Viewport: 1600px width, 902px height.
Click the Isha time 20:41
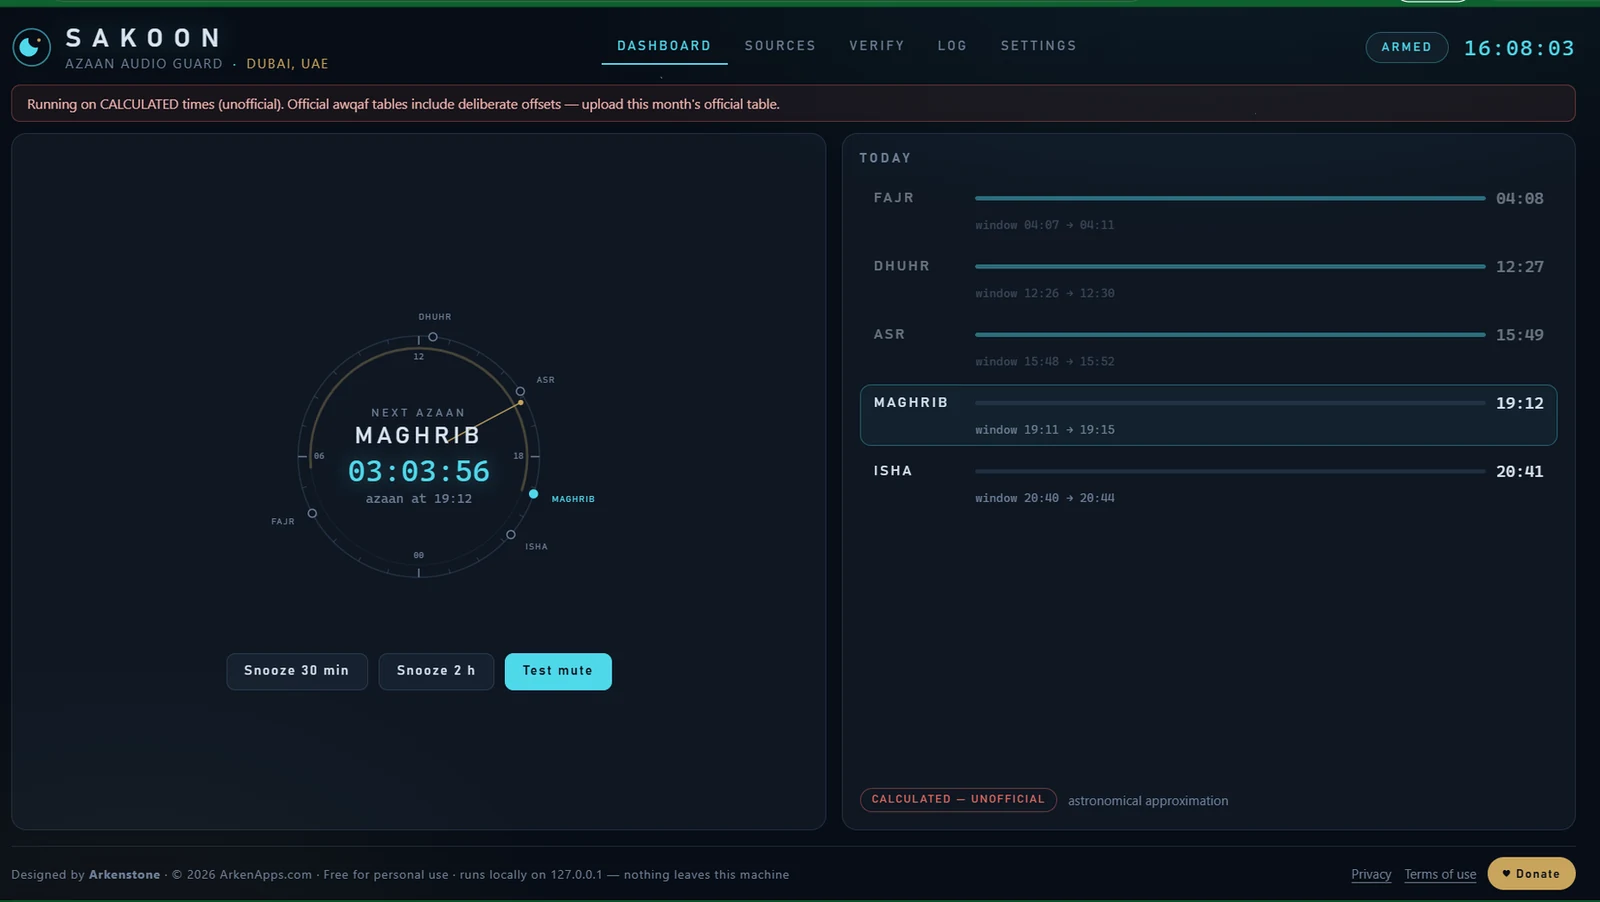point(1520,471)
